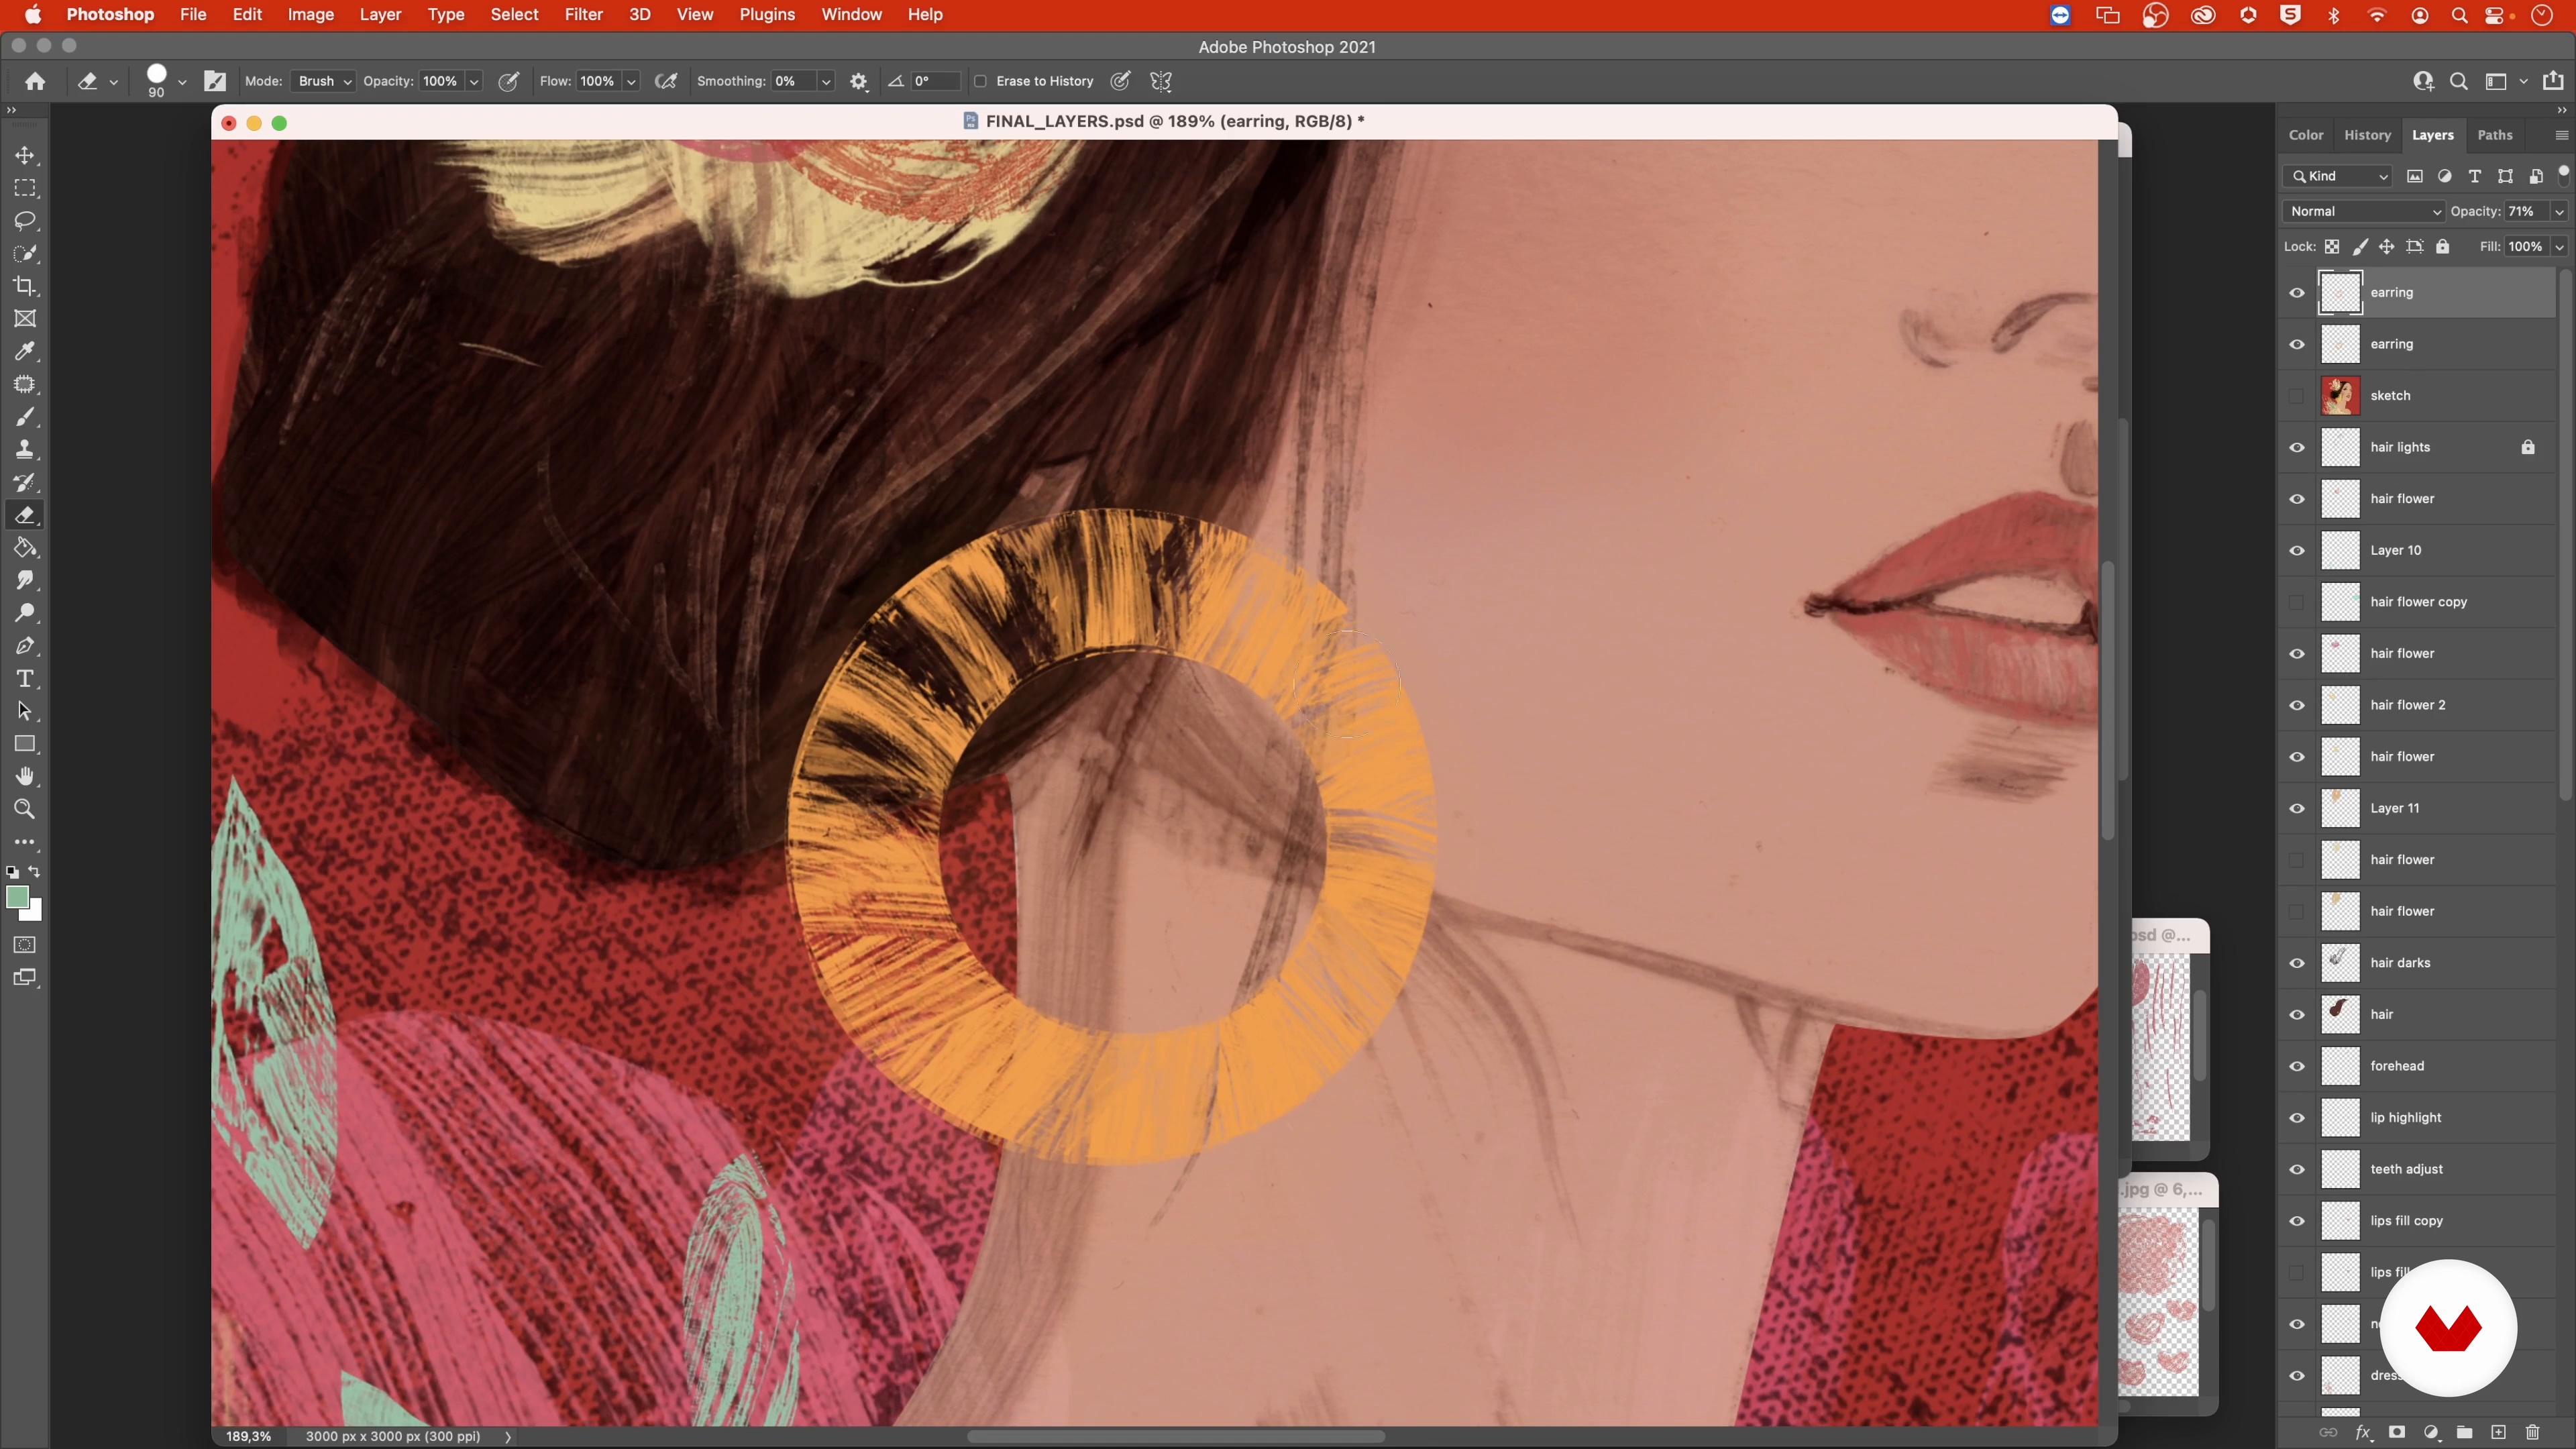Select the Clone Stamp tool
Screen dimensions: 2576x1449
[x=25, y=449]
